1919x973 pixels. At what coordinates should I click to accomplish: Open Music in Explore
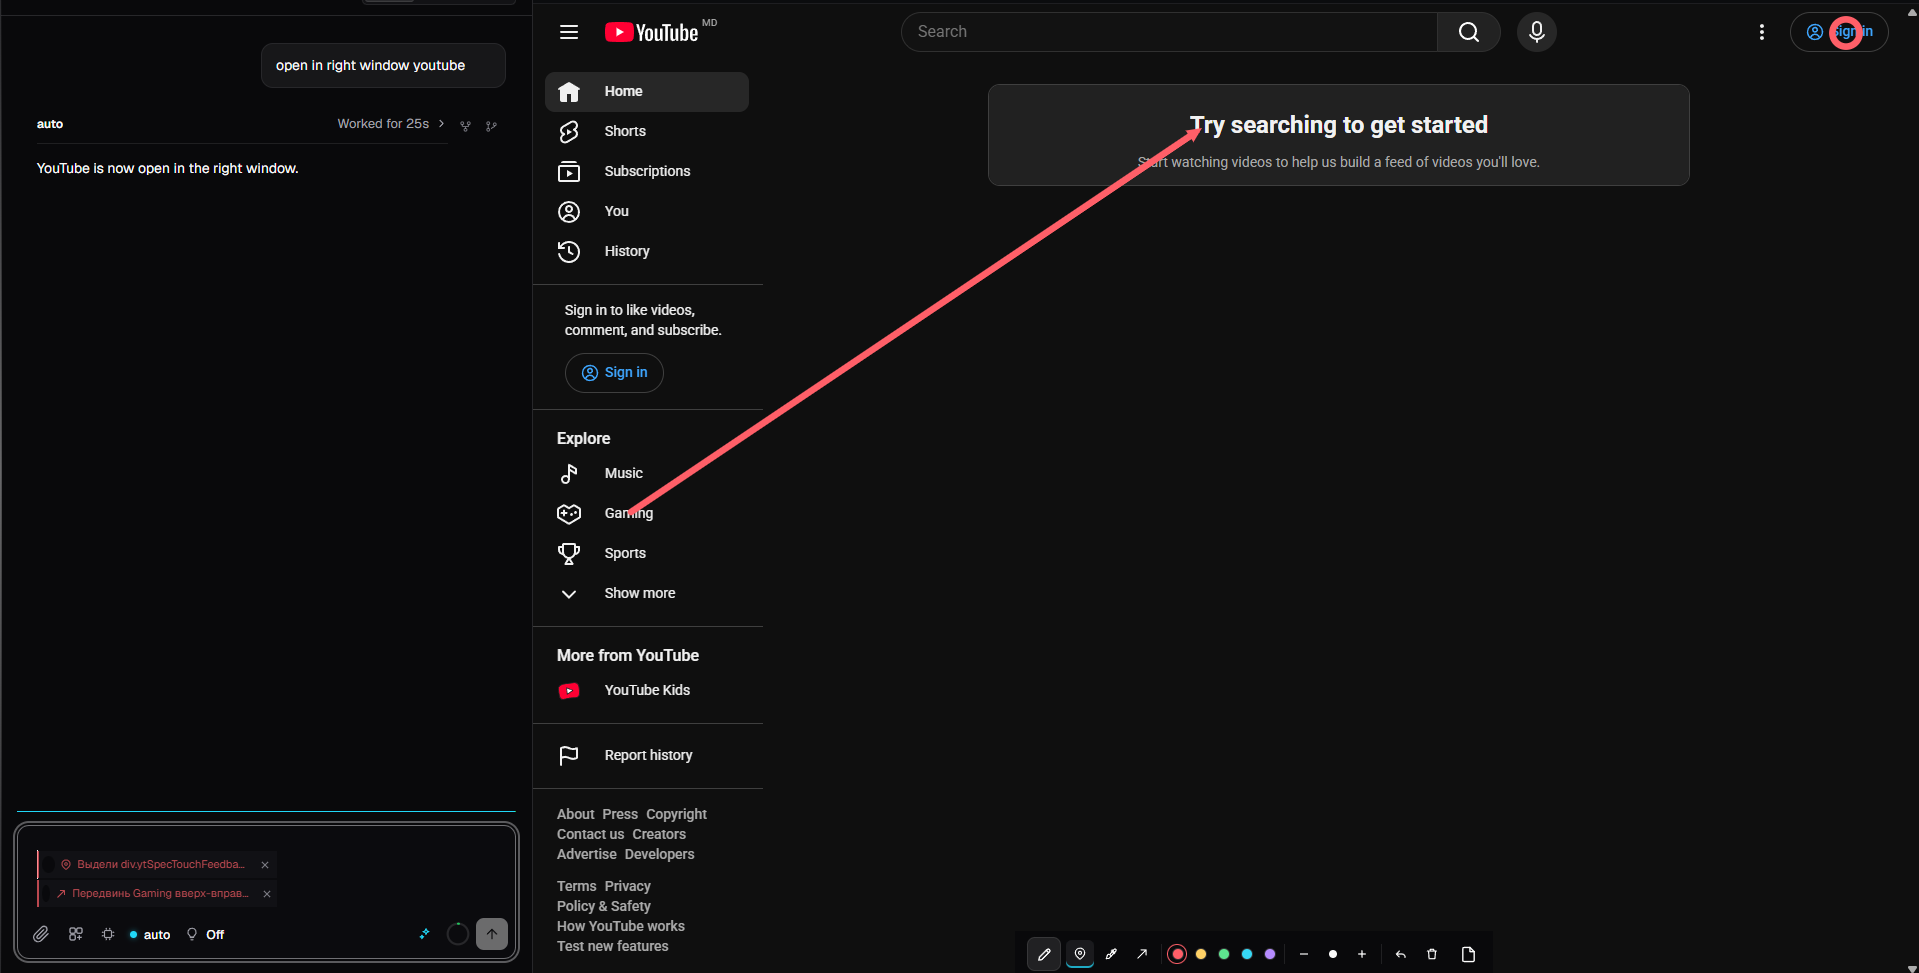coord(647,473)
